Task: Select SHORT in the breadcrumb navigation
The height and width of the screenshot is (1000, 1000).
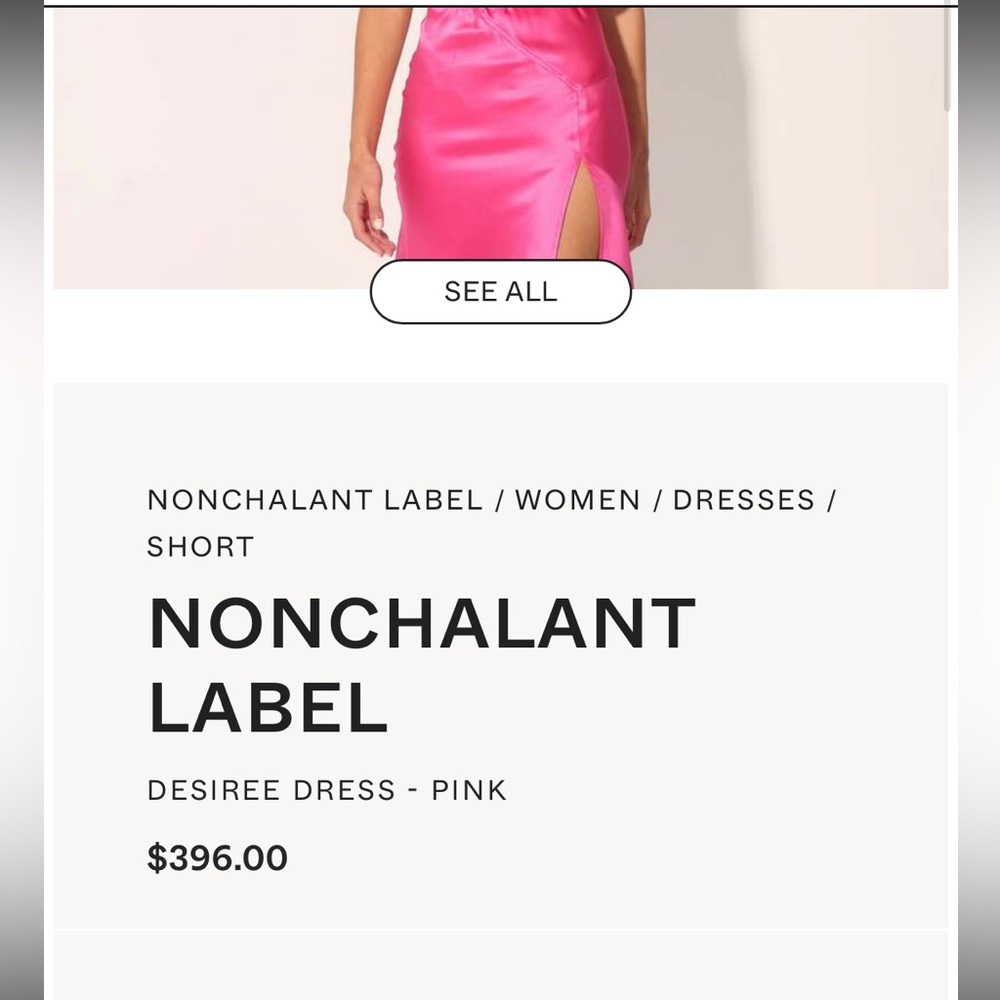Action: click(x=201, y=546)
